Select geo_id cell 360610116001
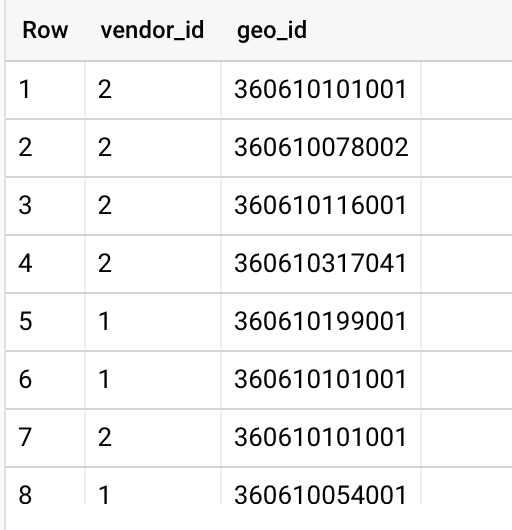This screenshot has width=512, height=530. tap(320, 206)
